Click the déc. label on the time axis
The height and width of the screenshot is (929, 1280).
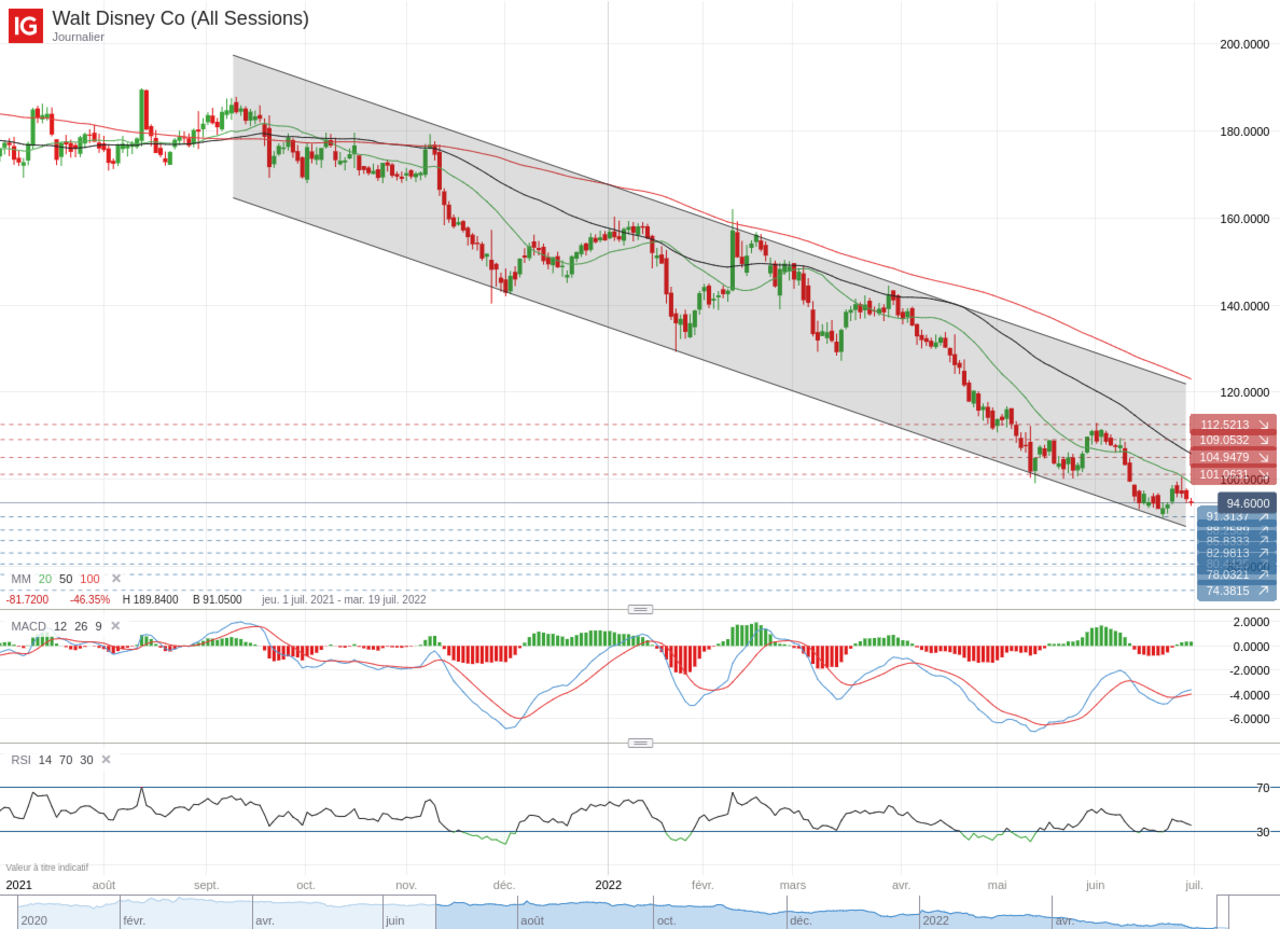coord(504,885)
